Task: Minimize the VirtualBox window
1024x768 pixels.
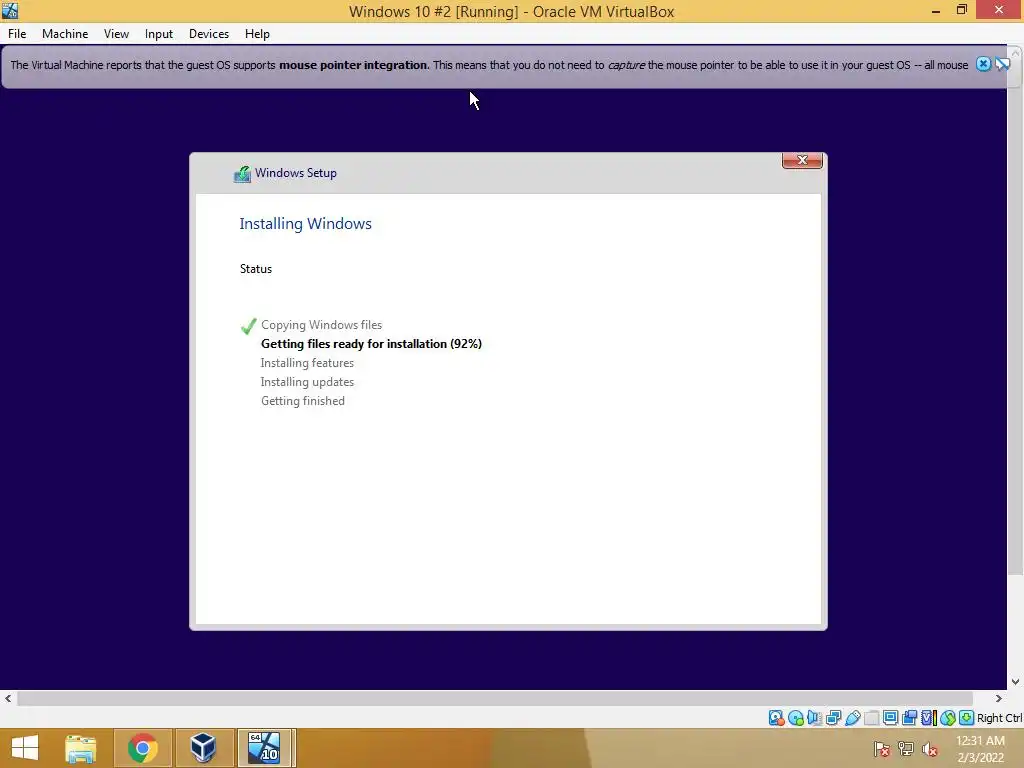Action: coord(936,10)
